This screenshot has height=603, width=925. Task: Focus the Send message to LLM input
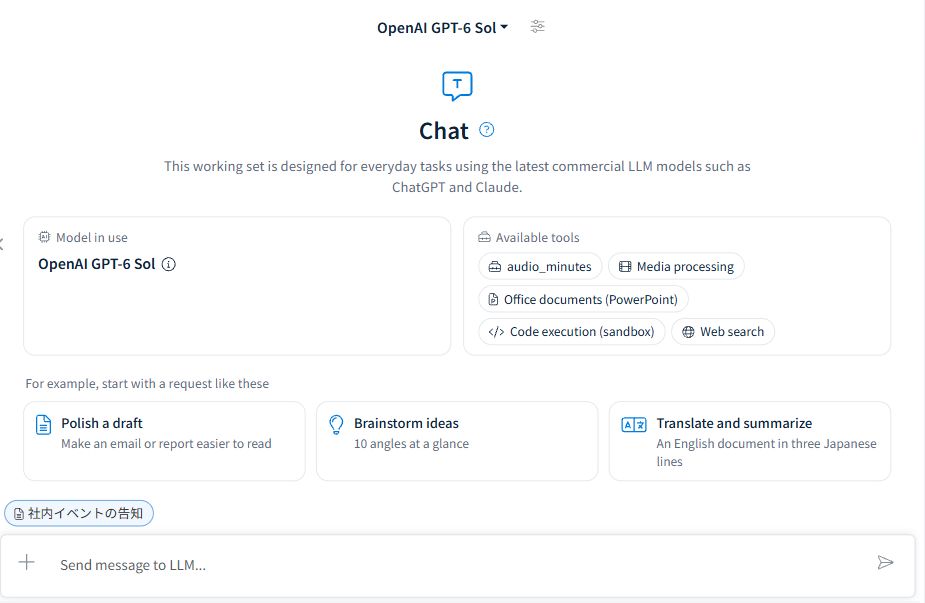click(x=457, y=565)
